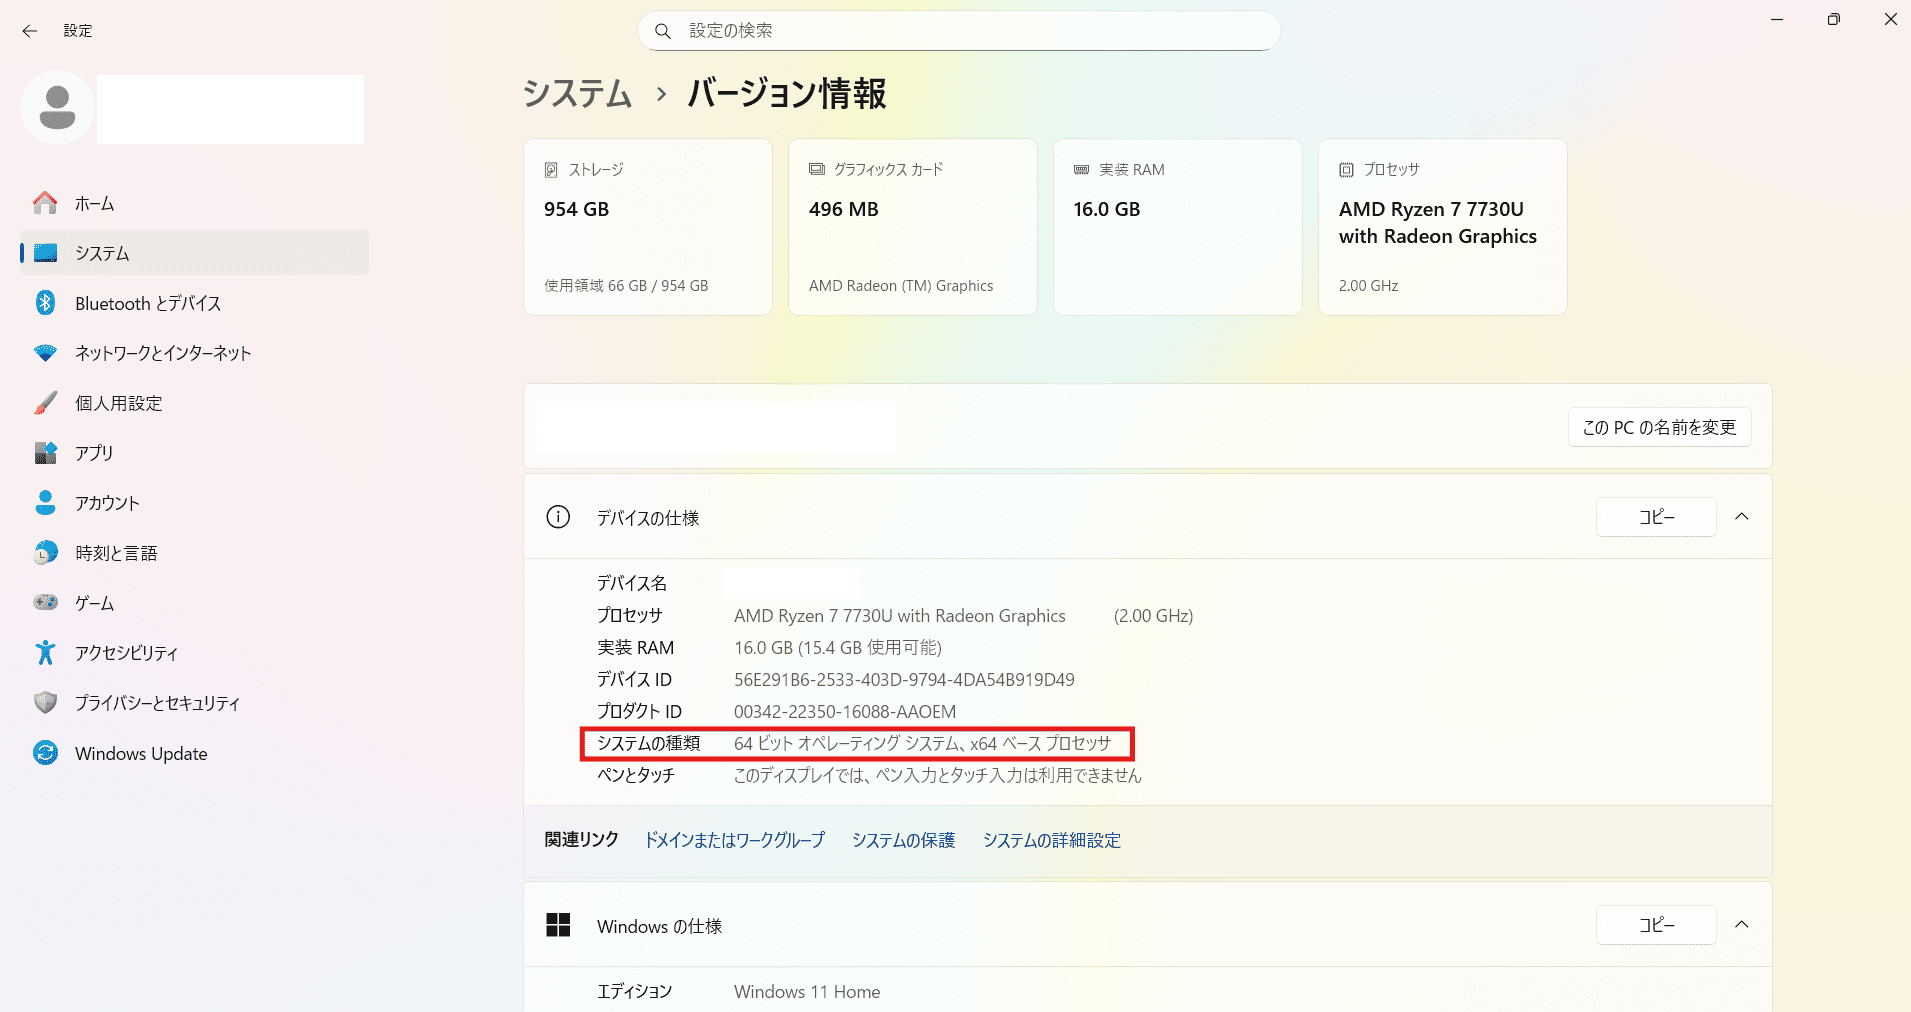Collapse the デバイスの仕様 section chevron
The image size is (1911, 1012).
pyautogui.click(x=1742, y=517)
